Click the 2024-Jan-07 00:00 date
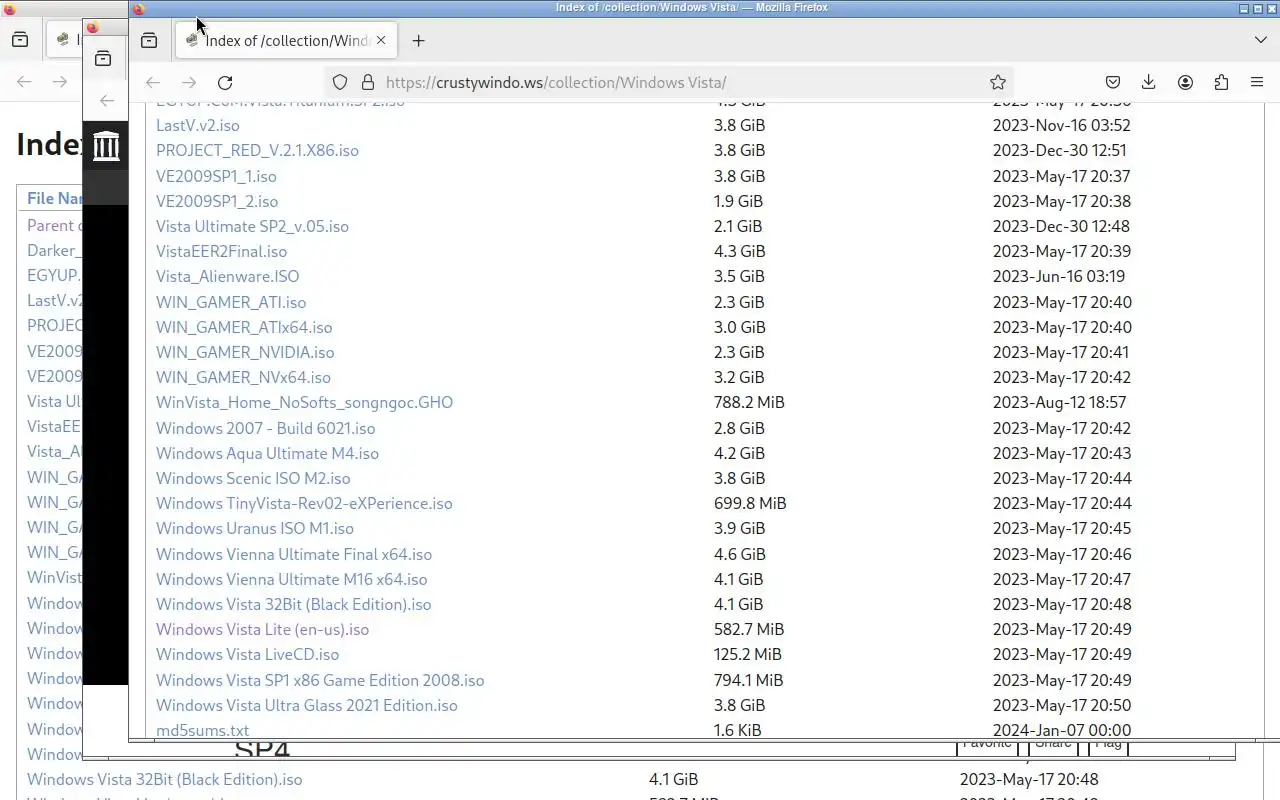This screenshot has width=1280, height=800. pos(1061,730)
